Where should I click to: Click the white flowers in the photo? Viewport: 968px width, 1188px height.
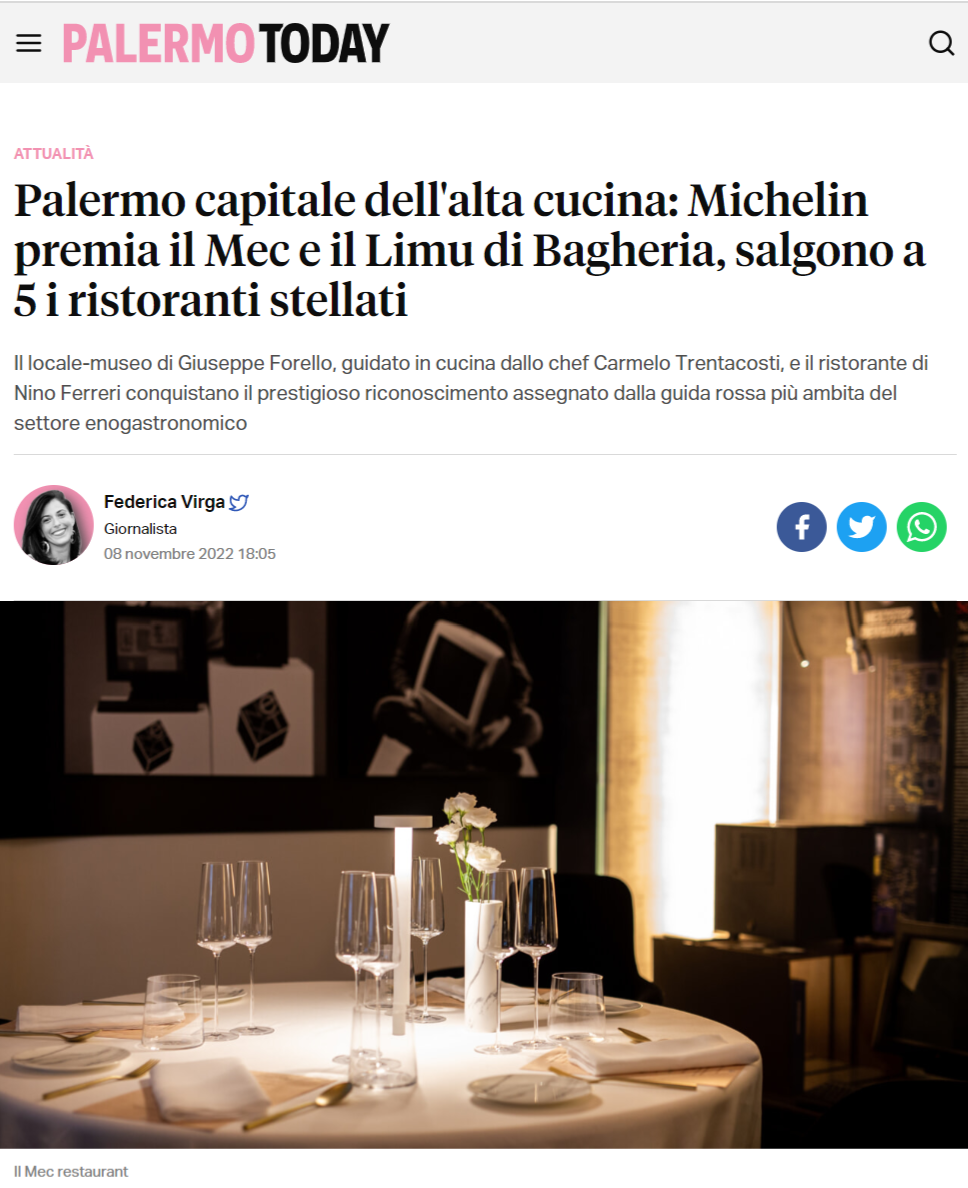coord(471,832)
